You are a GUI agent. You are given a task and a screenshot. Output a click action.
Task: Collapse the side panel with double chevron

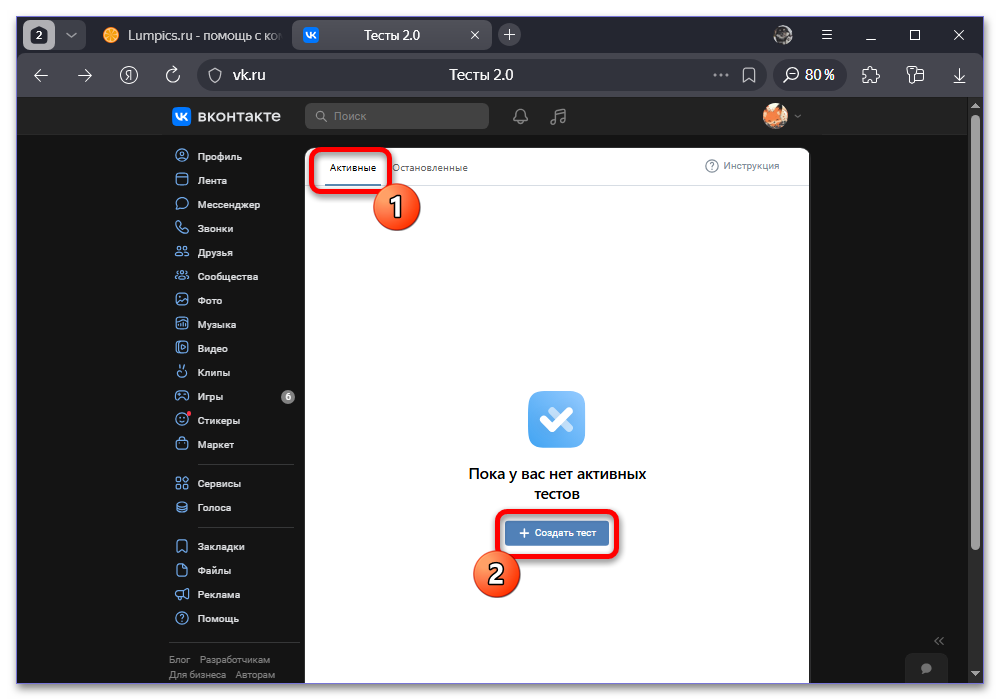[939, 641]
